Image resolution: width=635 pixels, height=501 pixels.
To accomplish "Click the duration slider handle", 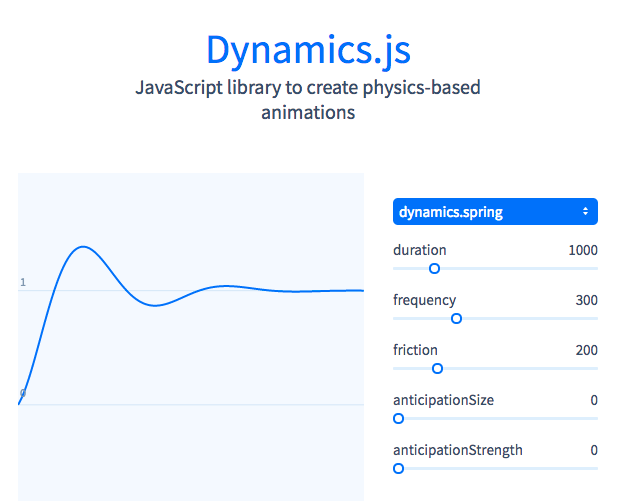I will click(x=434, y=269).
